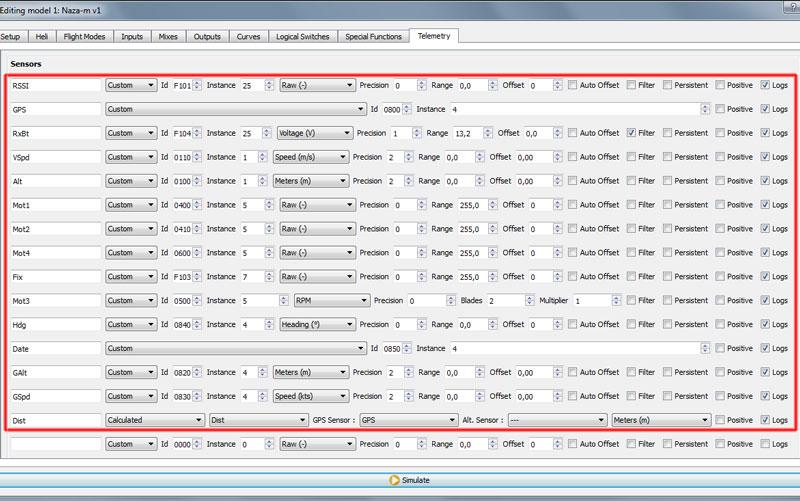
Task: Uncheck Filter on the RxBt sensor
Action: pos(631,133)
